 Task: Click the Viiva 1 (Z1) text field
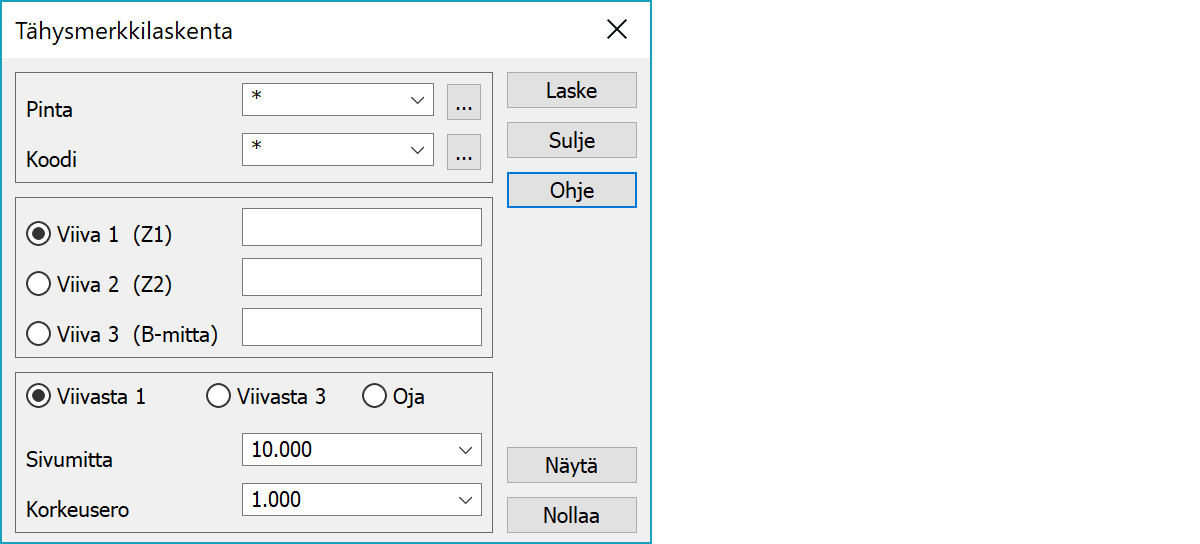(x=361, y=227)
